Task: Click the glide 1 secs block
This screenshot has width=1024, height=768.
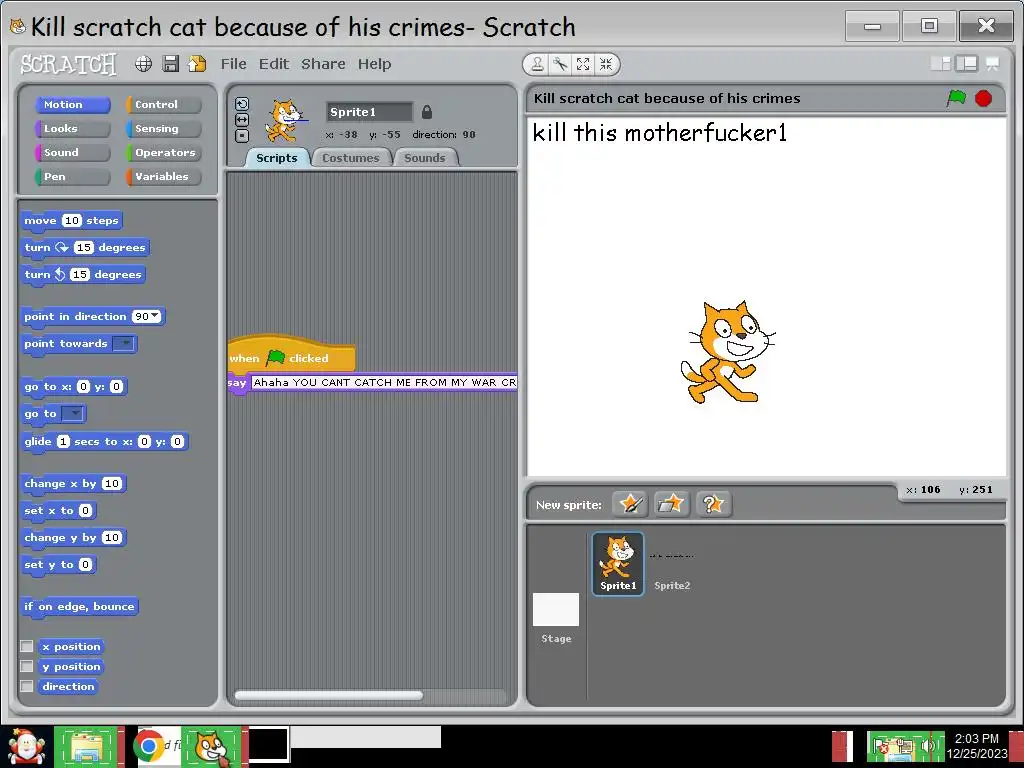Action: pyautogui.click(x=104, y=441)
